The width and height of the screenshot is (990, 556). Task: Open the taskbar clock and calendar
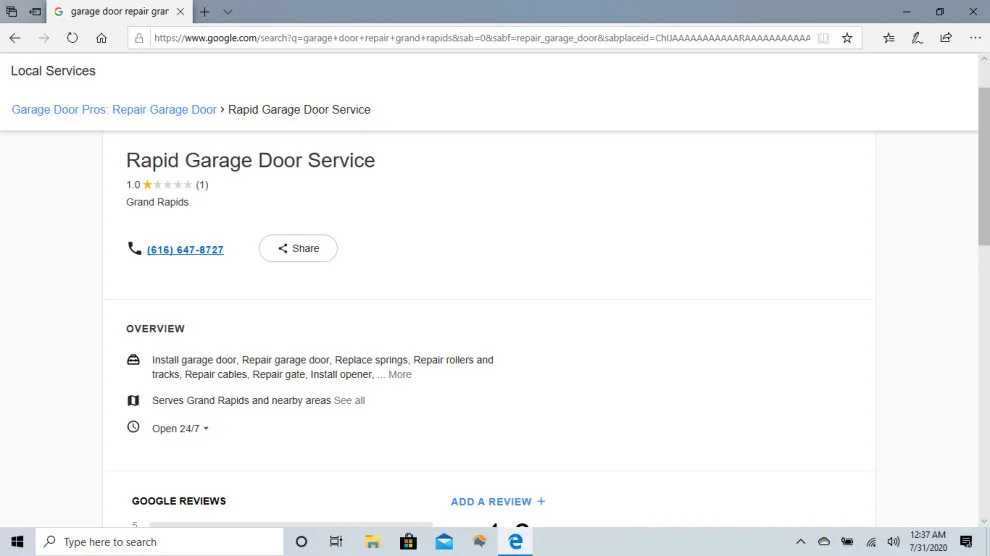pyautogui.click(x=928, y=541)
